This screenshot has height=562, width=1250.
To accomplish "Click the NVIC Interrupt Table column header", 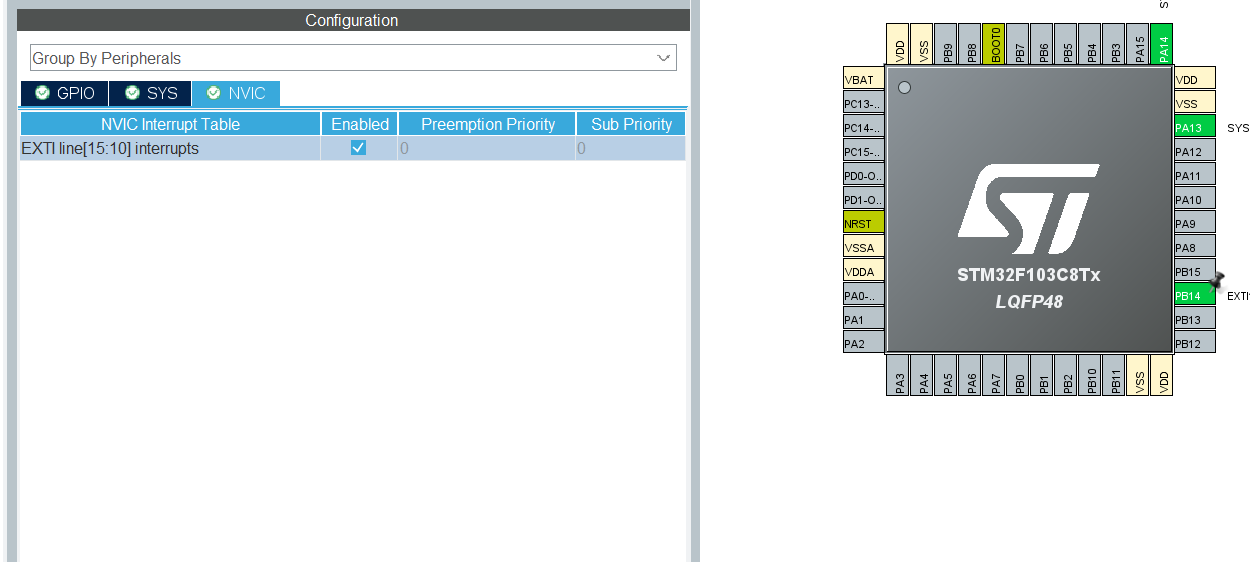I will coord(170,124).
